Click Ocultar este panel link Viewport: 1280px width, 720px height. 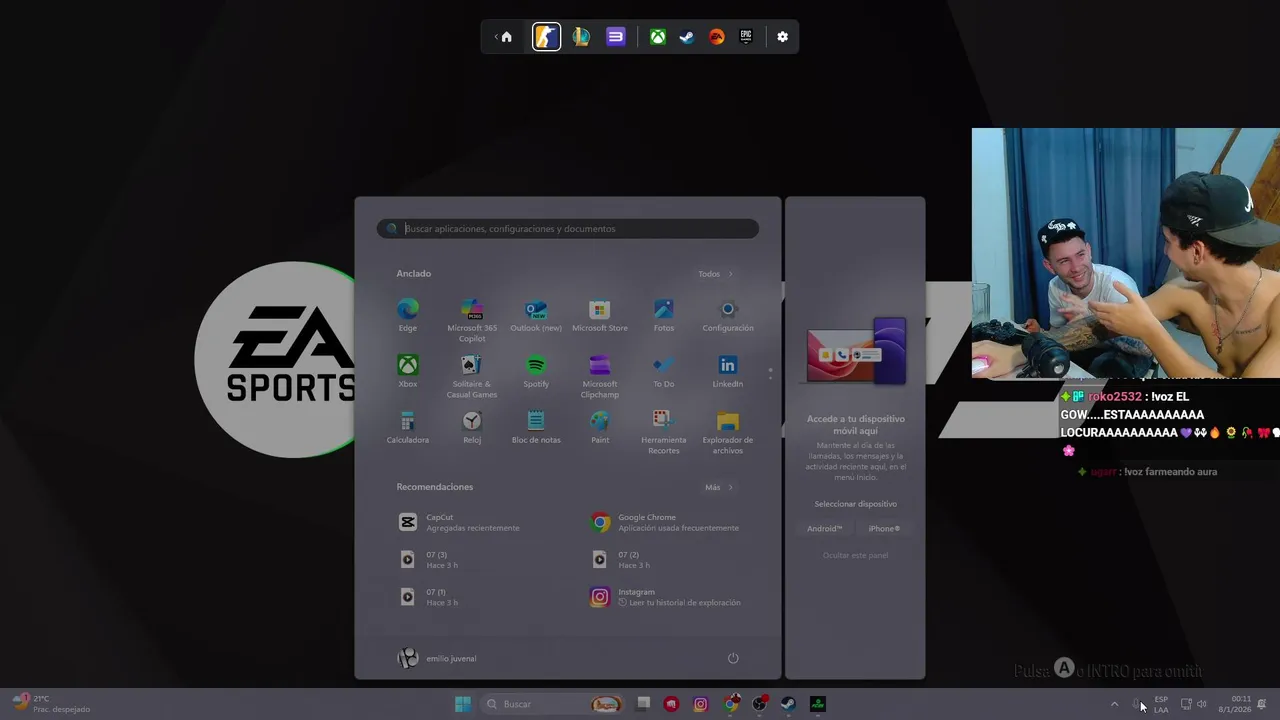(855, 555)
